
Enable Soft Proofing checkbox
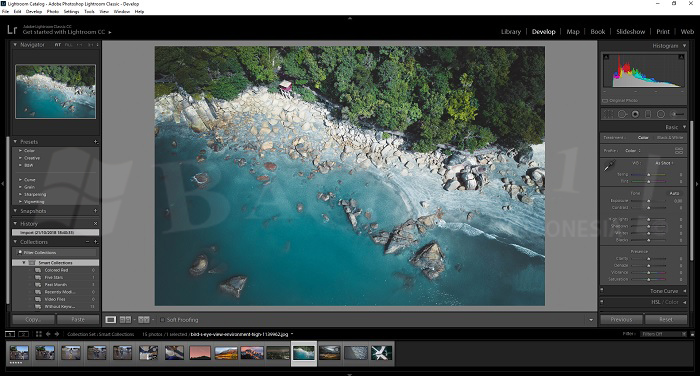[162, 320]
